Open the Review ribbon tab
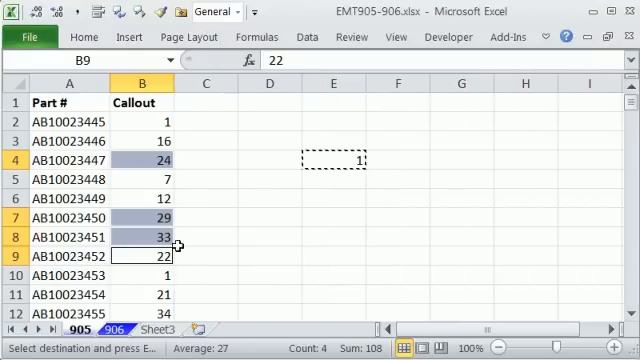The image size is (640, 360). pos(352,37)
